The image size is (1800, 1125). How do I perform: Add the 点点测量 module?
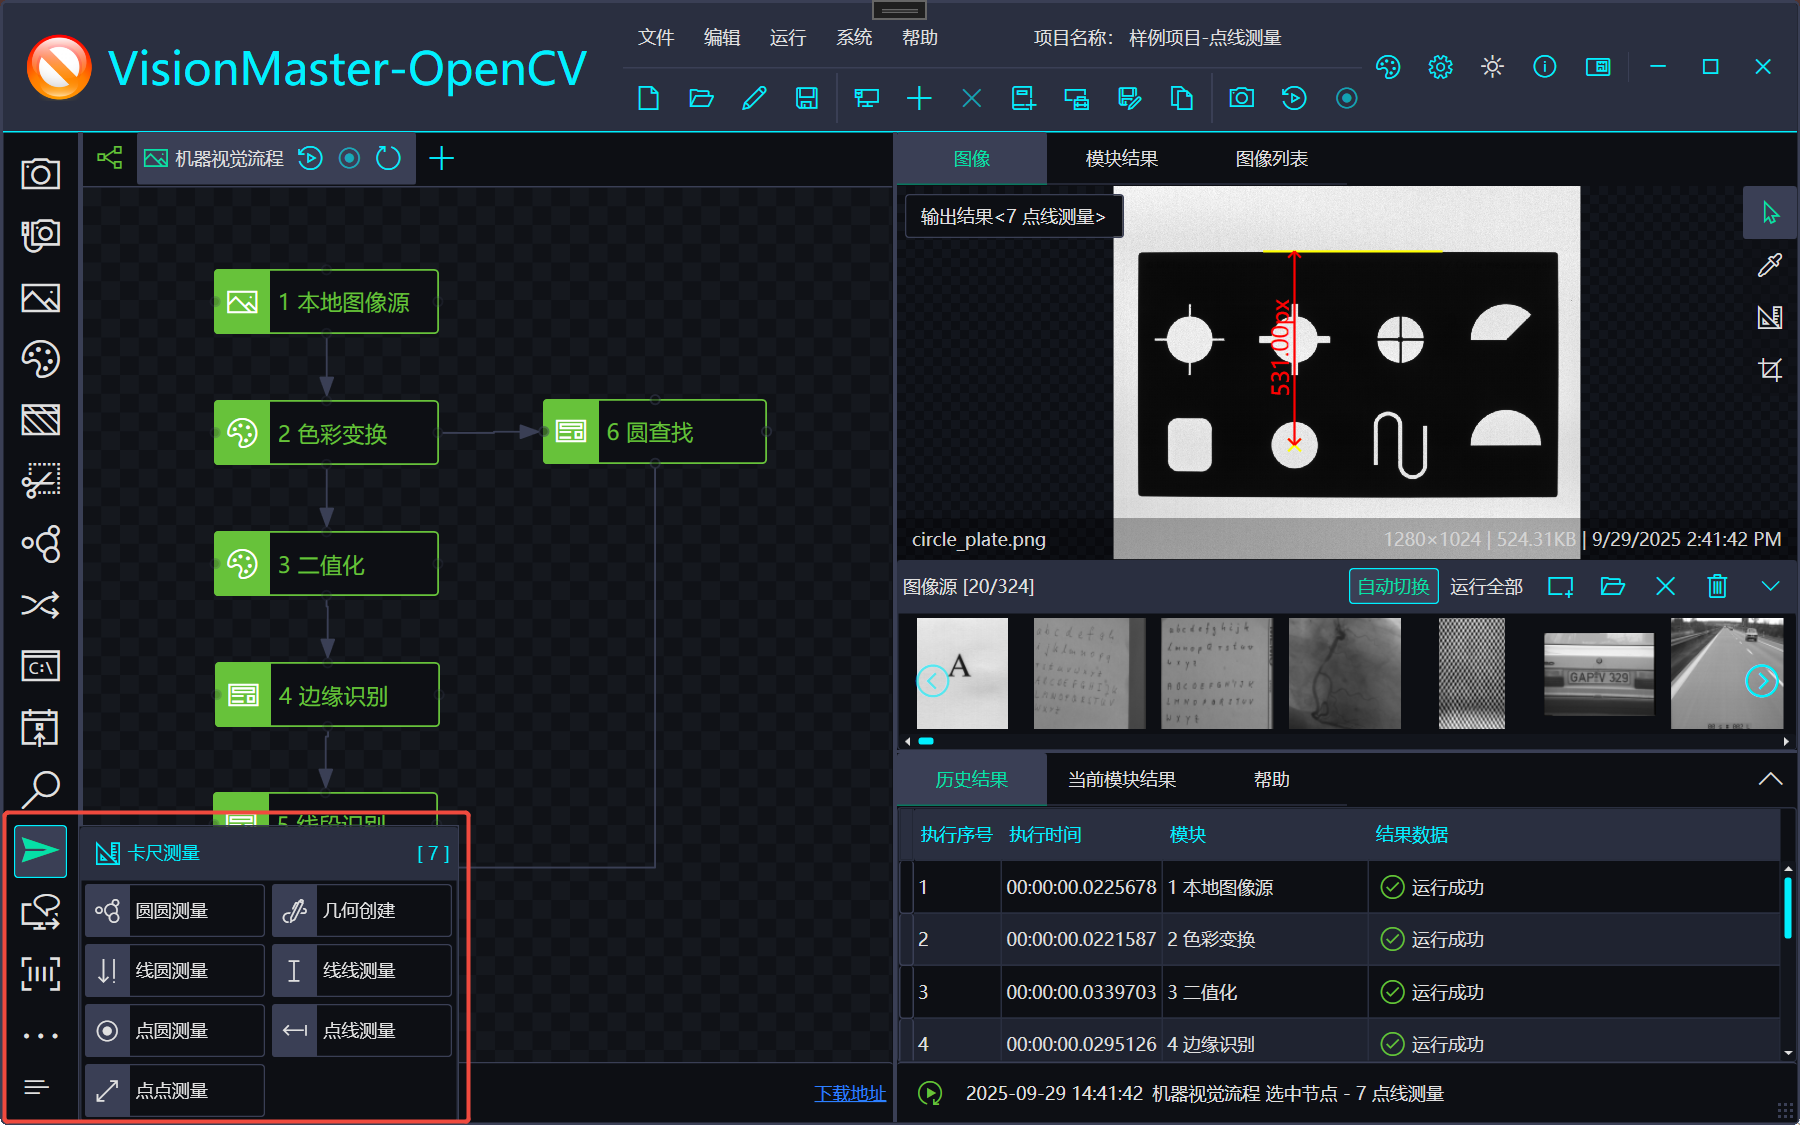175,1090
